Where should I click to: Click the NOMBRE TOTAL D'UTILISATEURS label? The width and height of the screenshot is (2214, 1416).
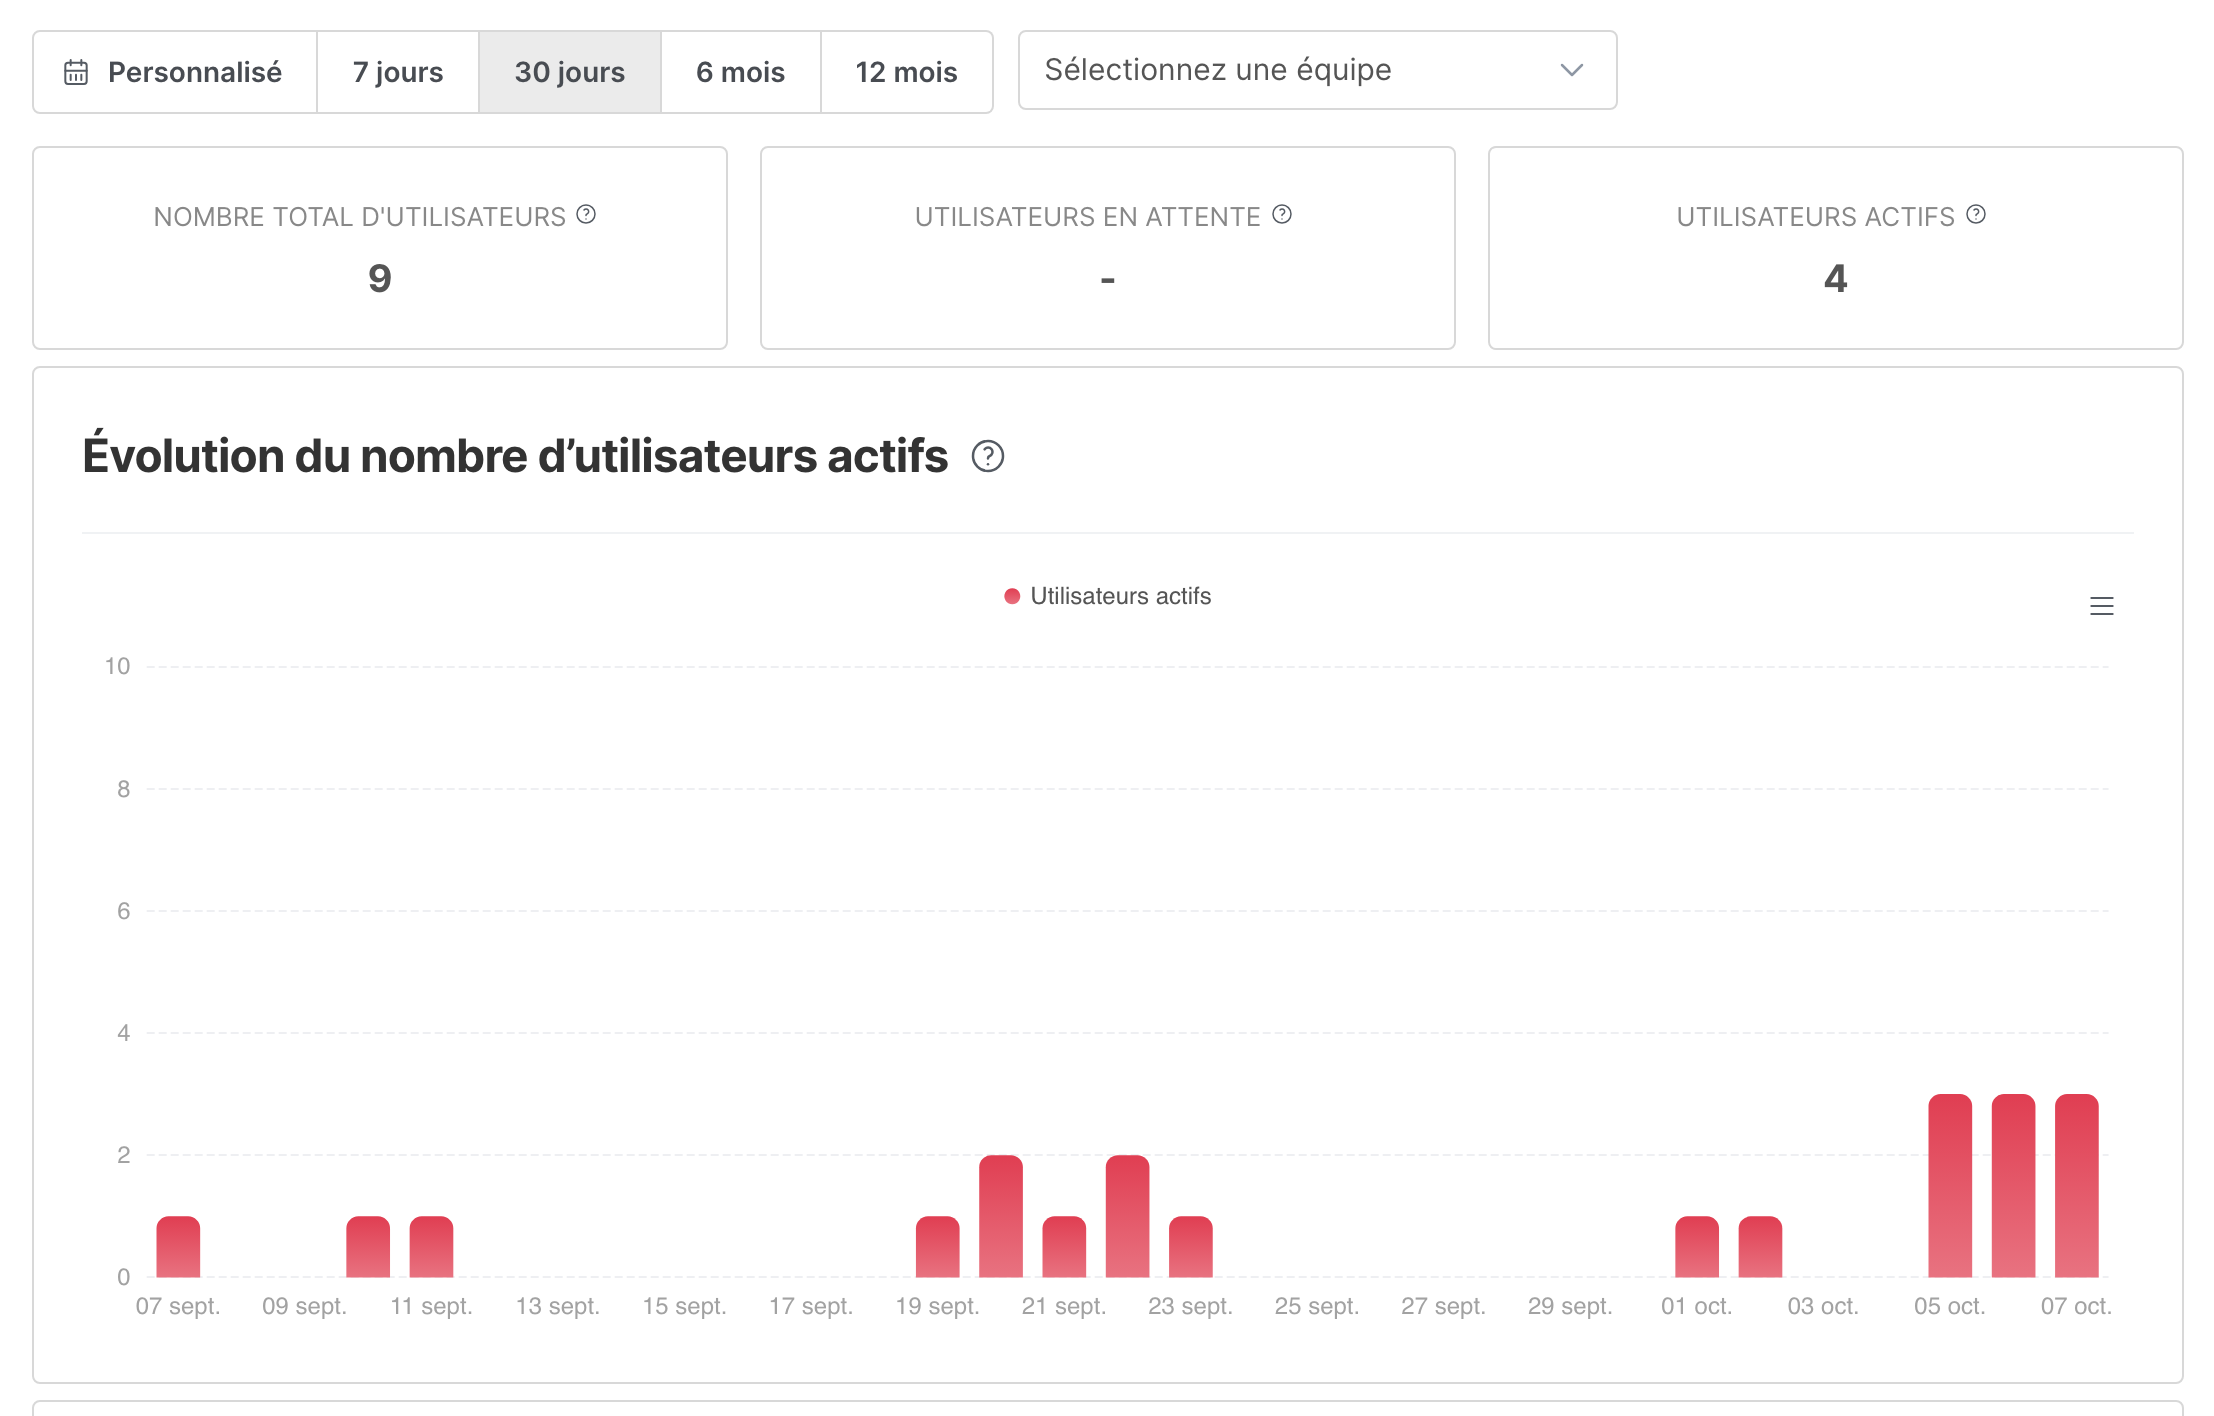[360, 217]
